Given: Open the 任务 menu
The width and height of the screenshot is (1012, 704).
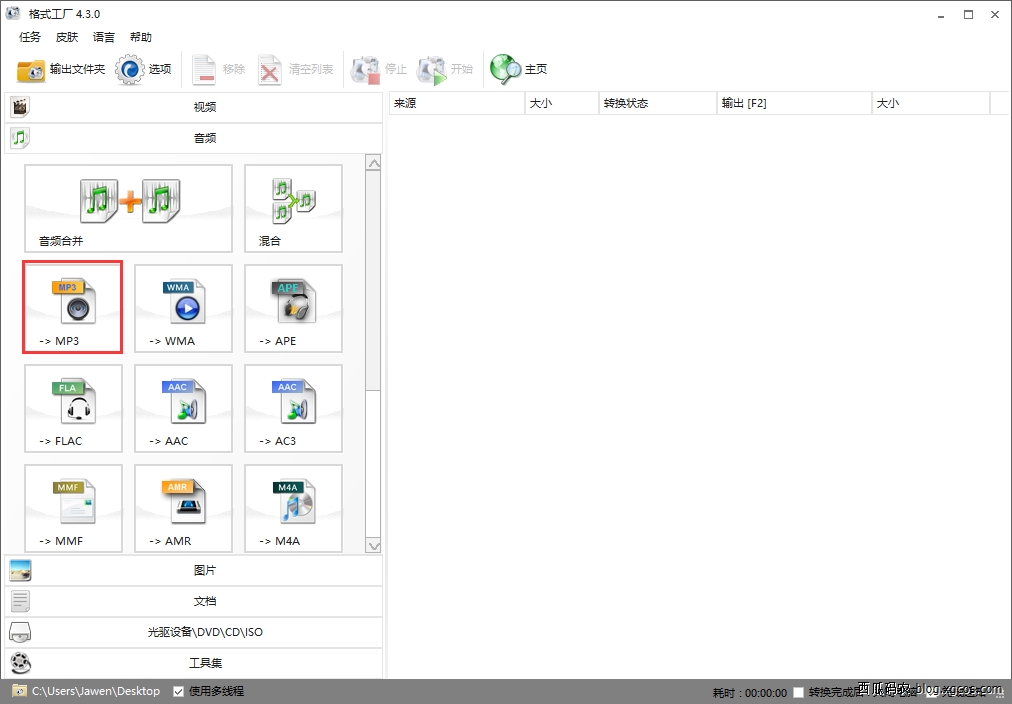Looking at the screenshot, I should [x=30, y=37].
